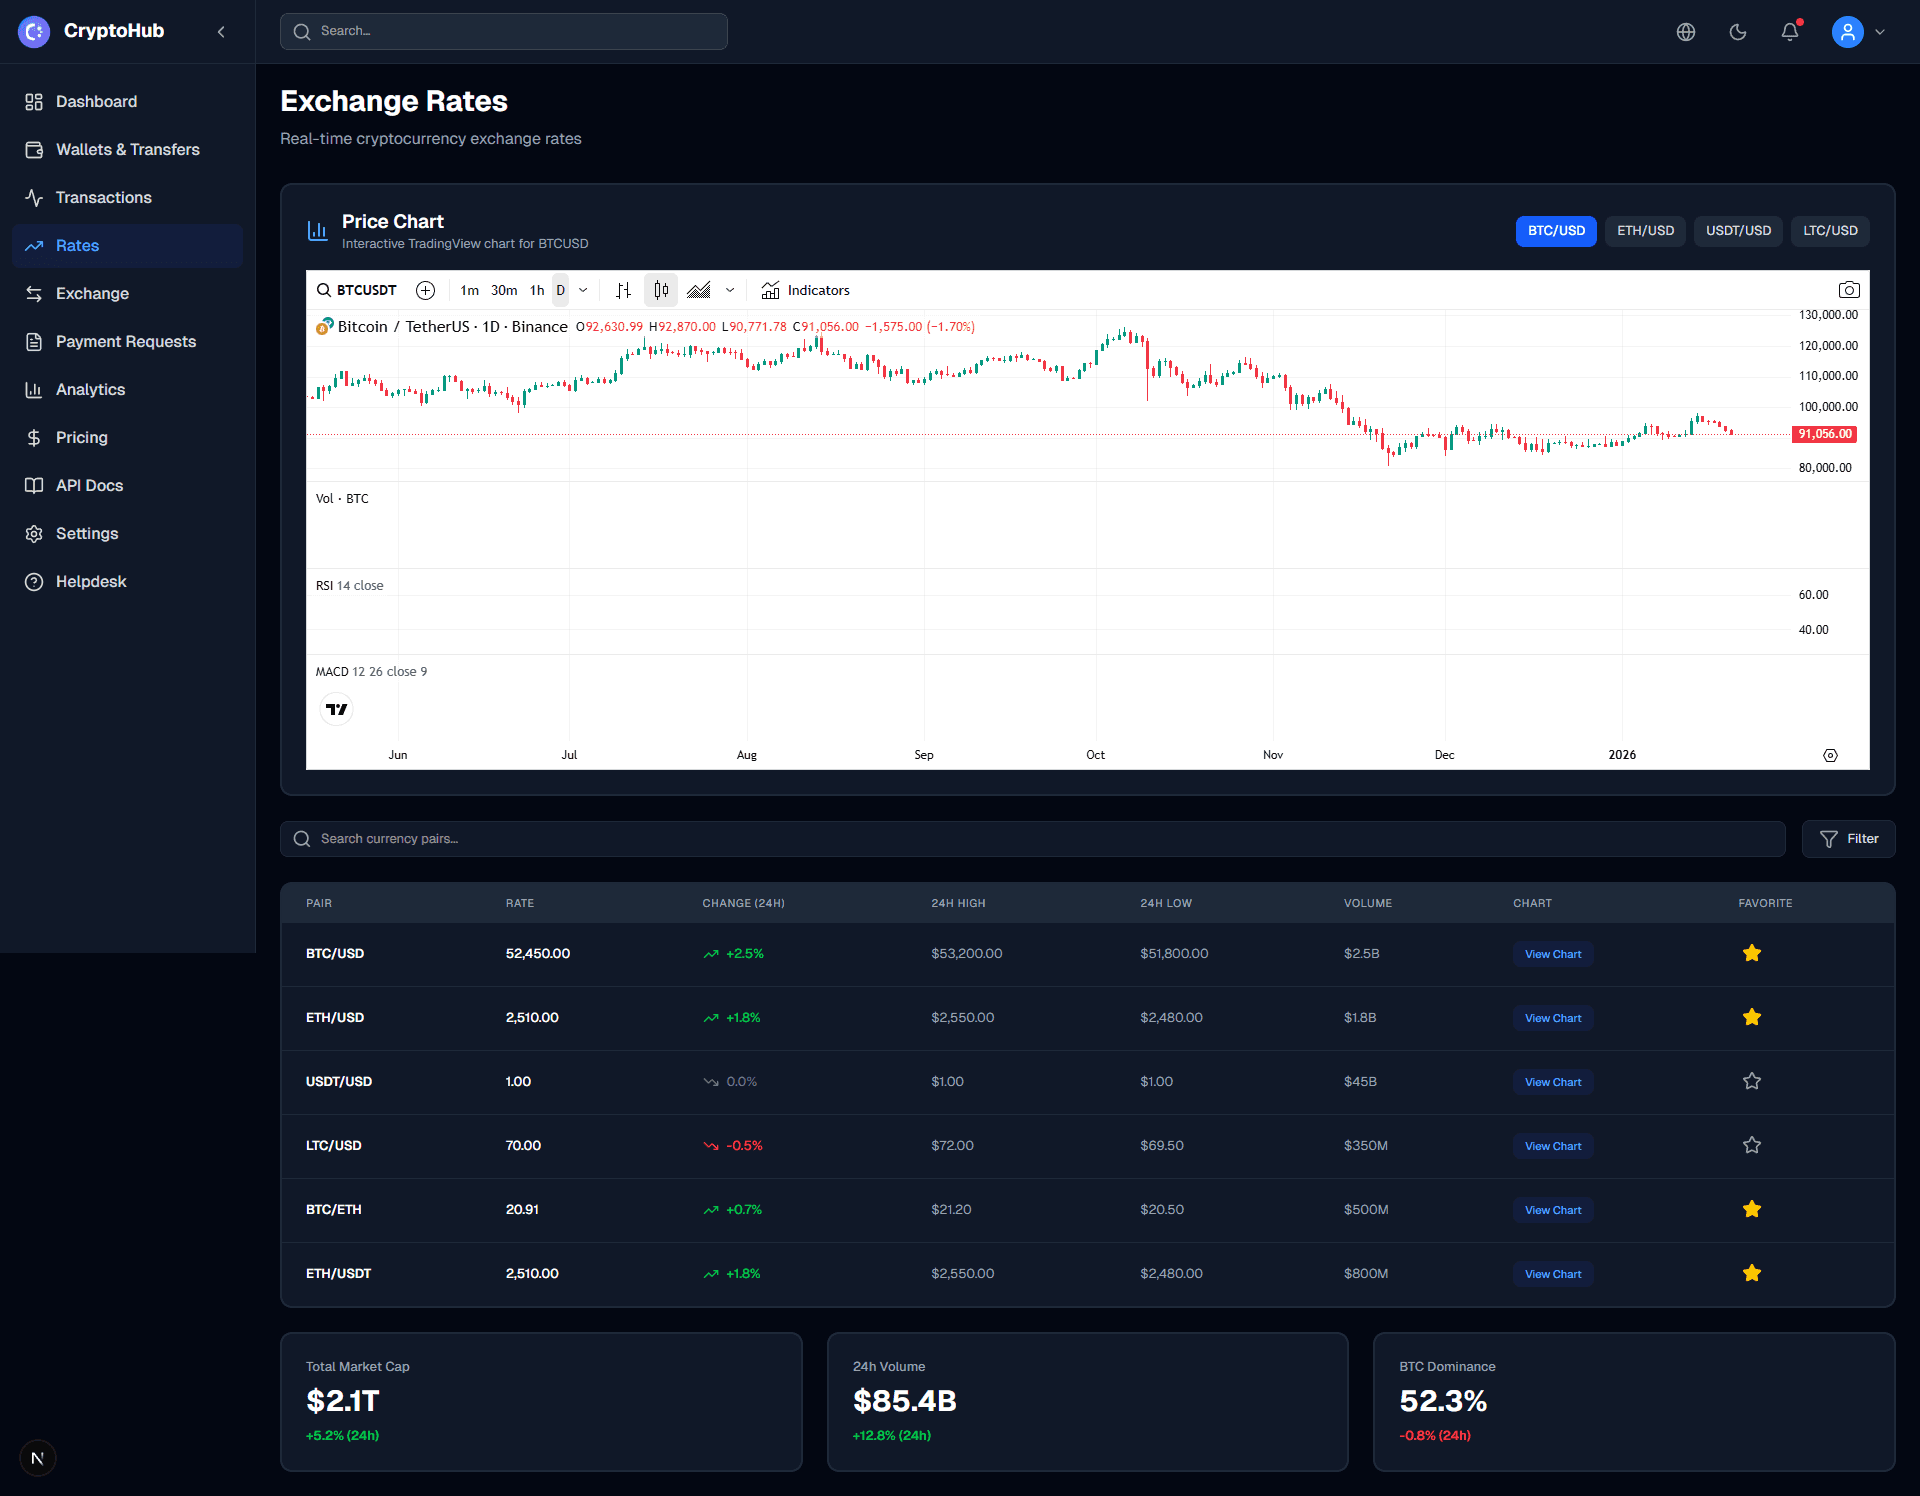Open Wallets & Transfers in sidebar
Viewport: 1920px width, 1496px height.
click(x=127, y=150)
